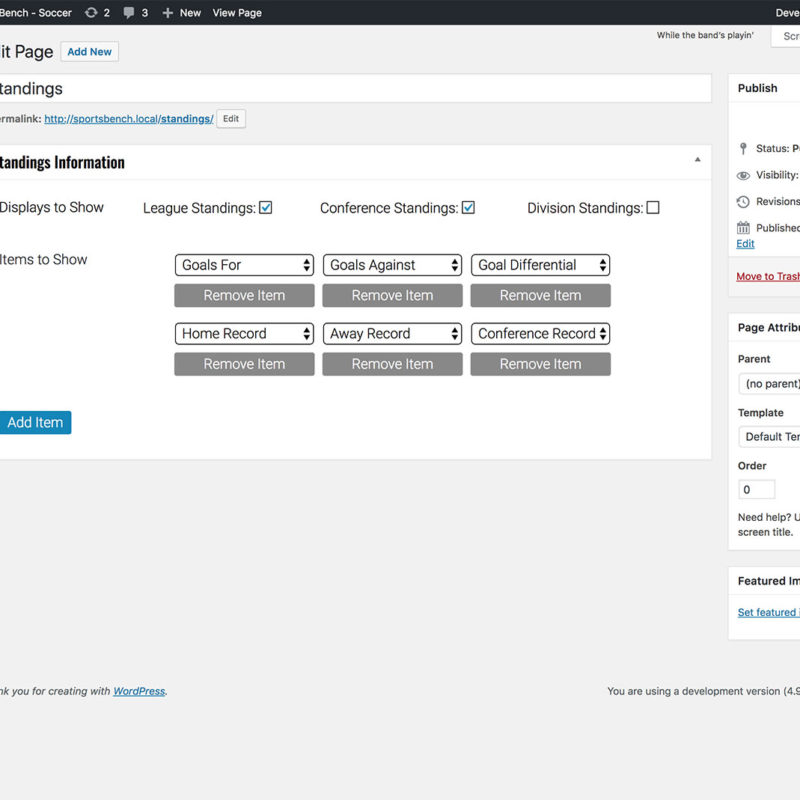Remove the Goal Differential item
Viewport: 800px width, 800px height.
[x=540, y=295]
